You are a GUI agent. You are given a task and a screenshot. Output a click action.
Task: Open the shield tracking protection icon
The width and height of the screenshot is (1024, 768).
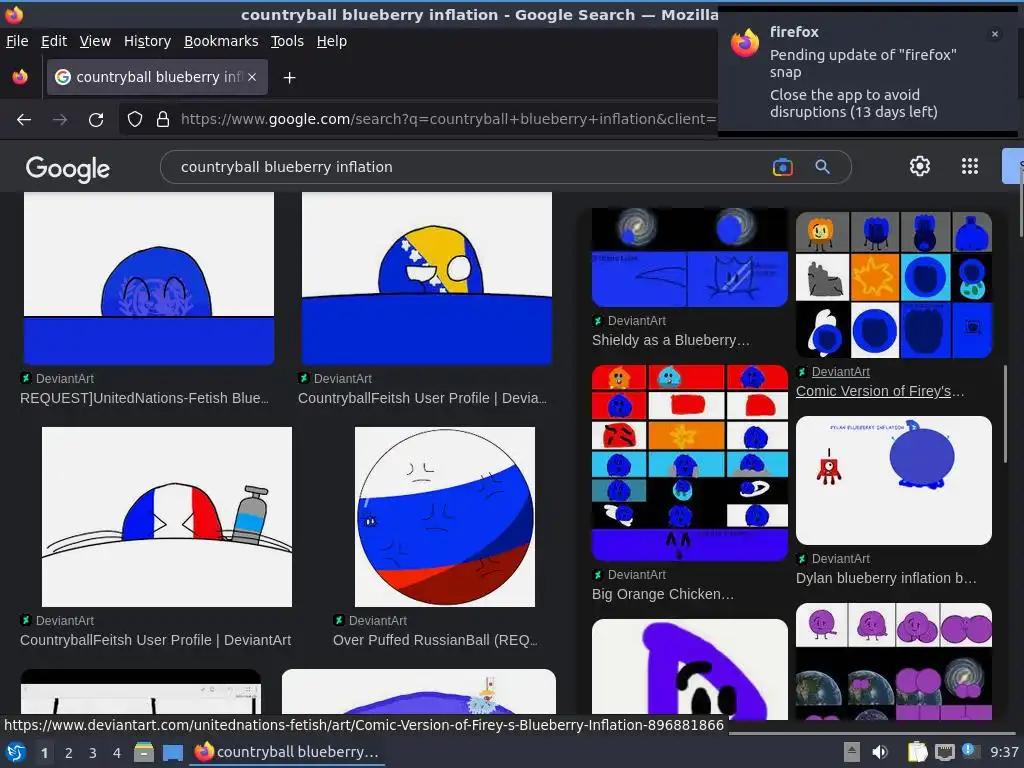135,119
